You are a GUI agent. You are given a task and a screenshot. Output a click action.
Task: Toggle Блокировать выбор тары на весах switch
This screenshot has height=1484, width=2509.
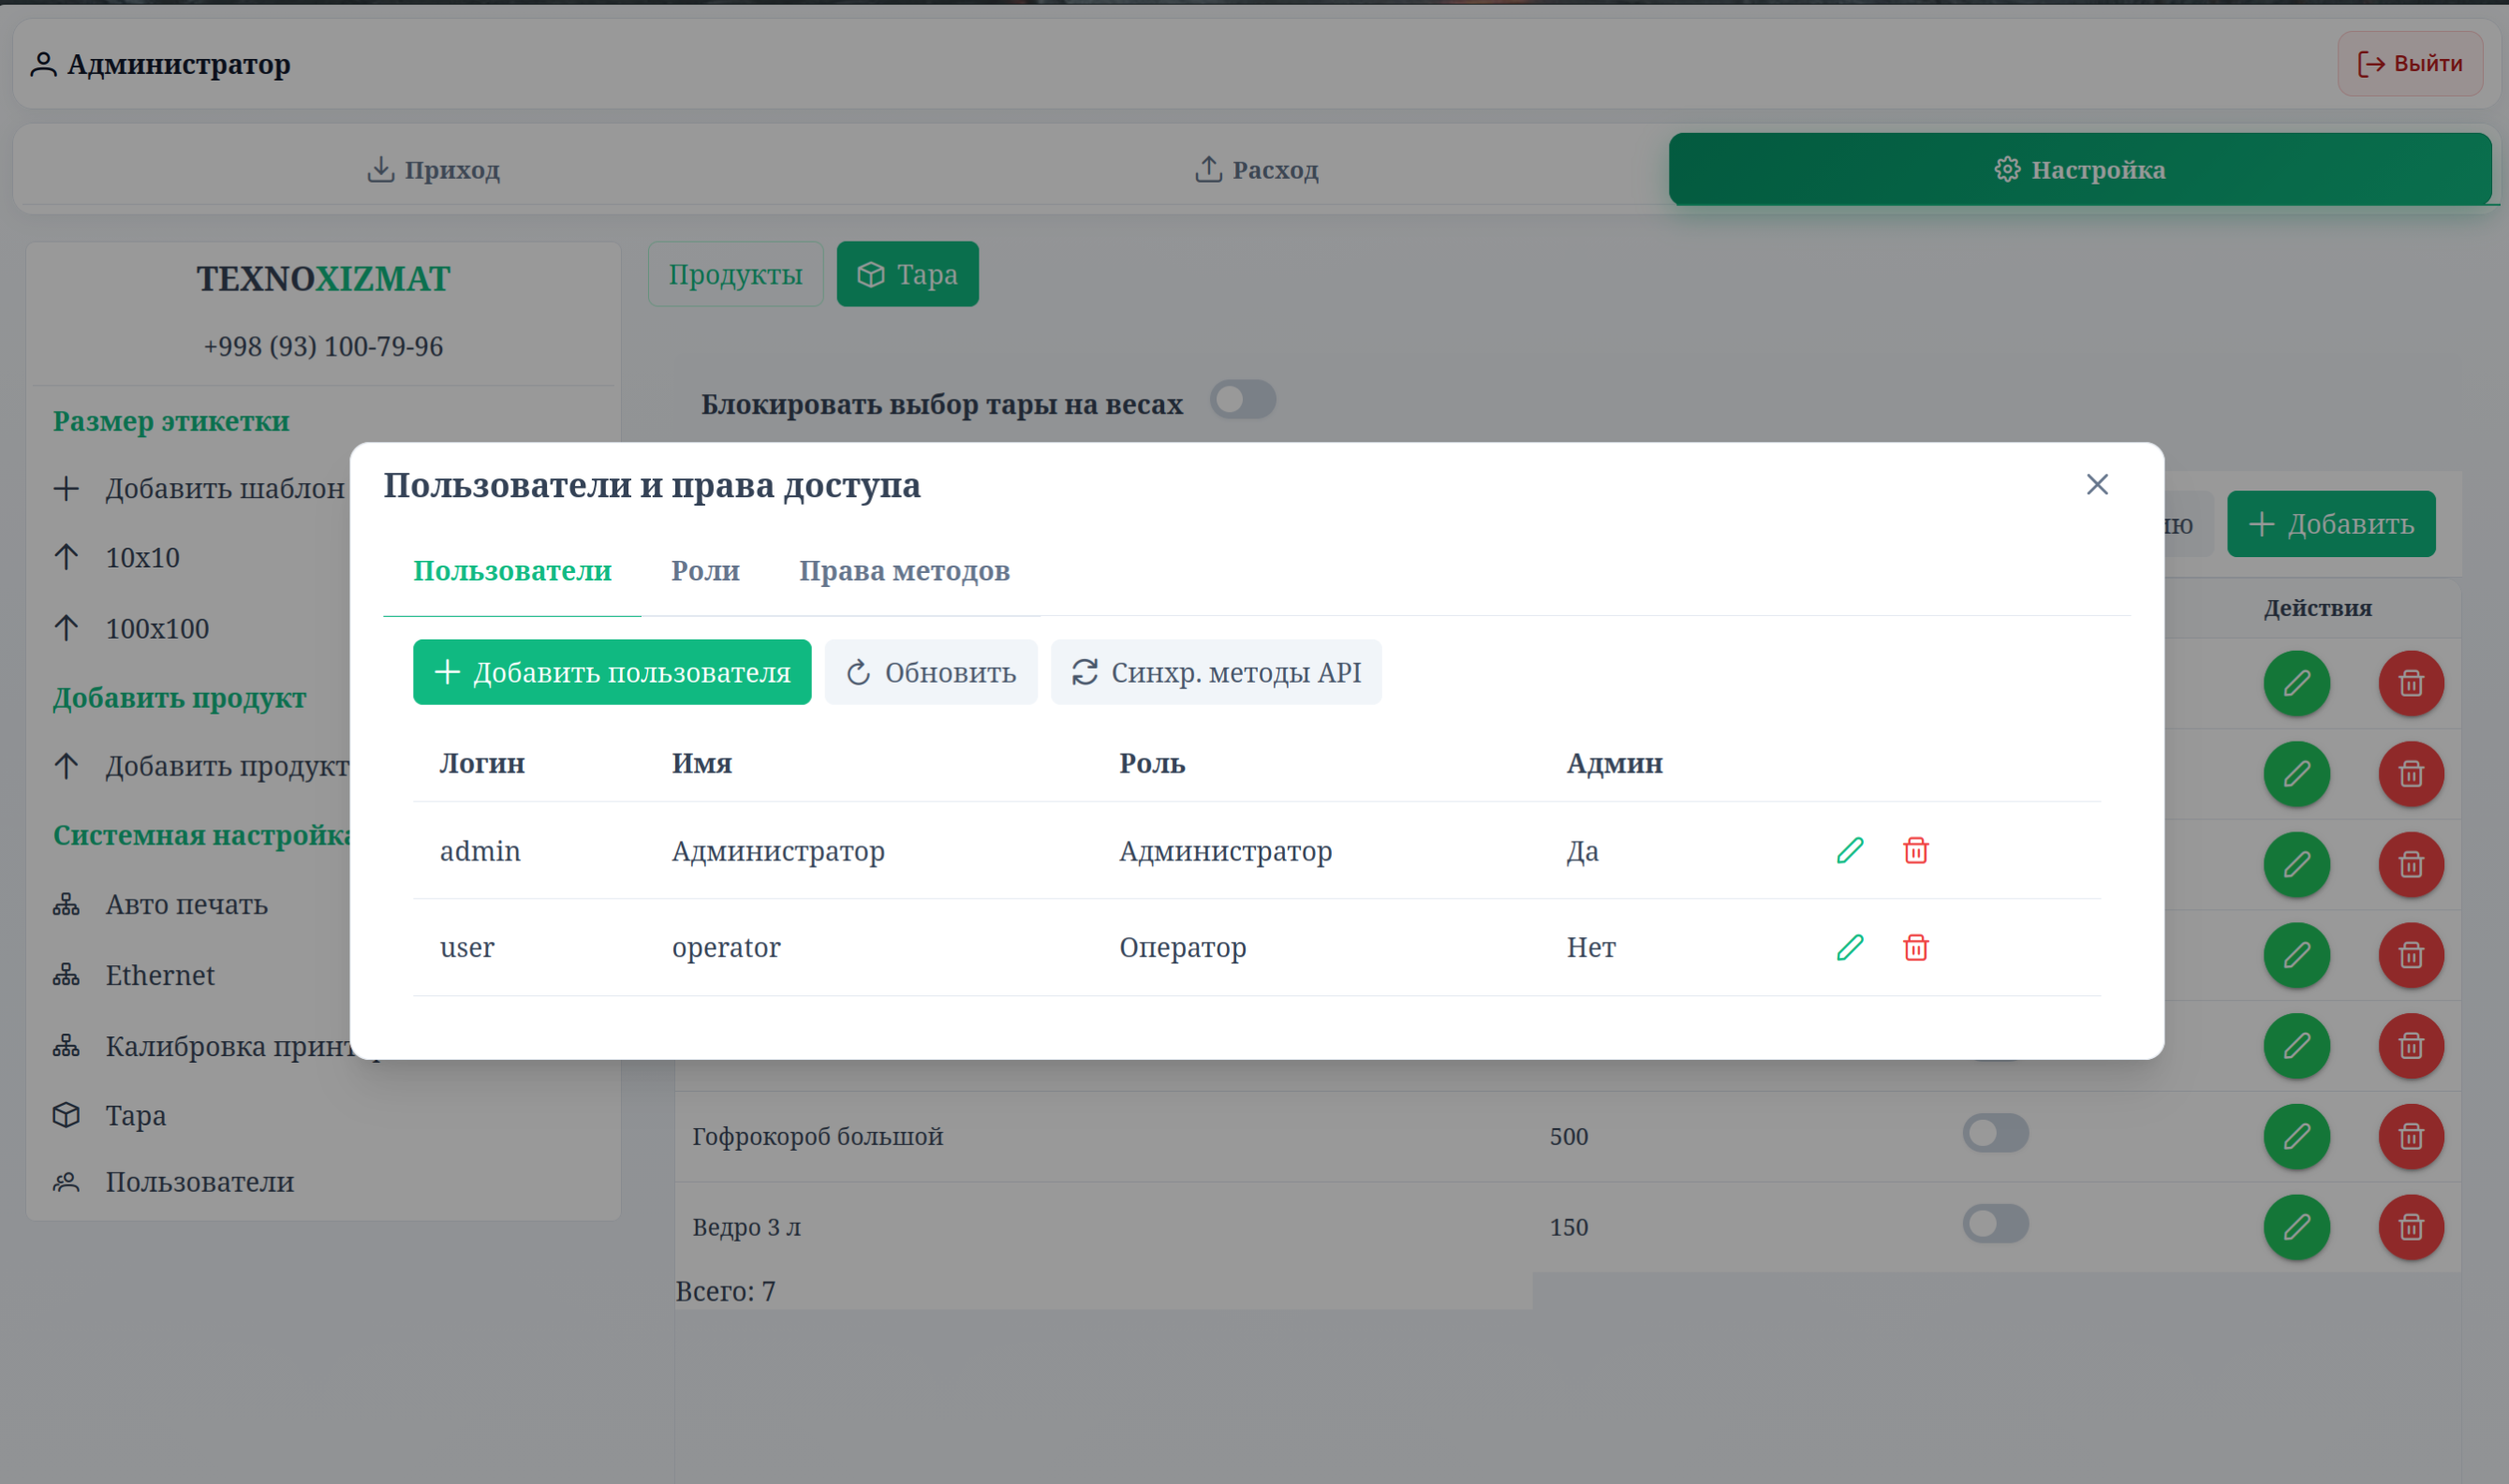click(1243, 400)
